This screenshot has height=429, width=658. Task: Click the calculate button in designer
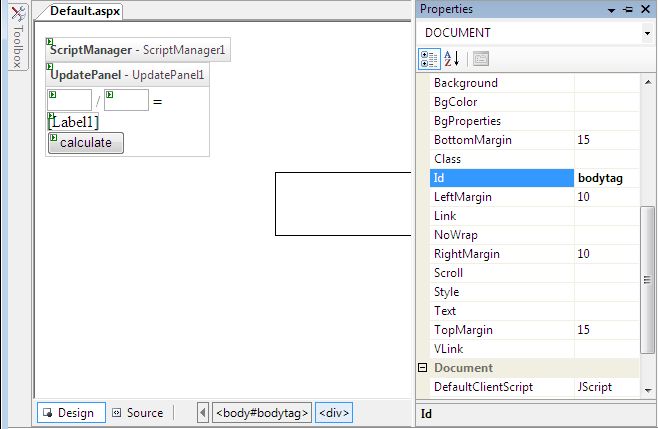(86, 143)
